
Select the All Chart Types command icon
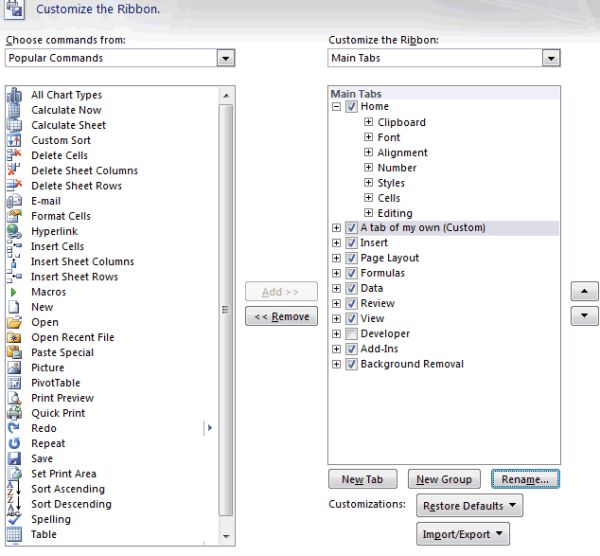pyautogui.click(x=14, y=95)
